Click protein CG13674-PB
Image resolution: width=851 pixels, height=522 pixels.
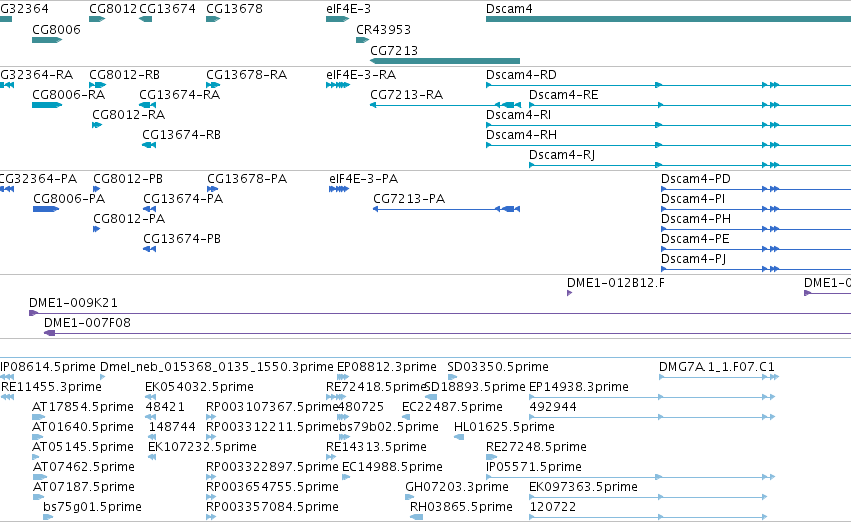[x=150, y=249]
